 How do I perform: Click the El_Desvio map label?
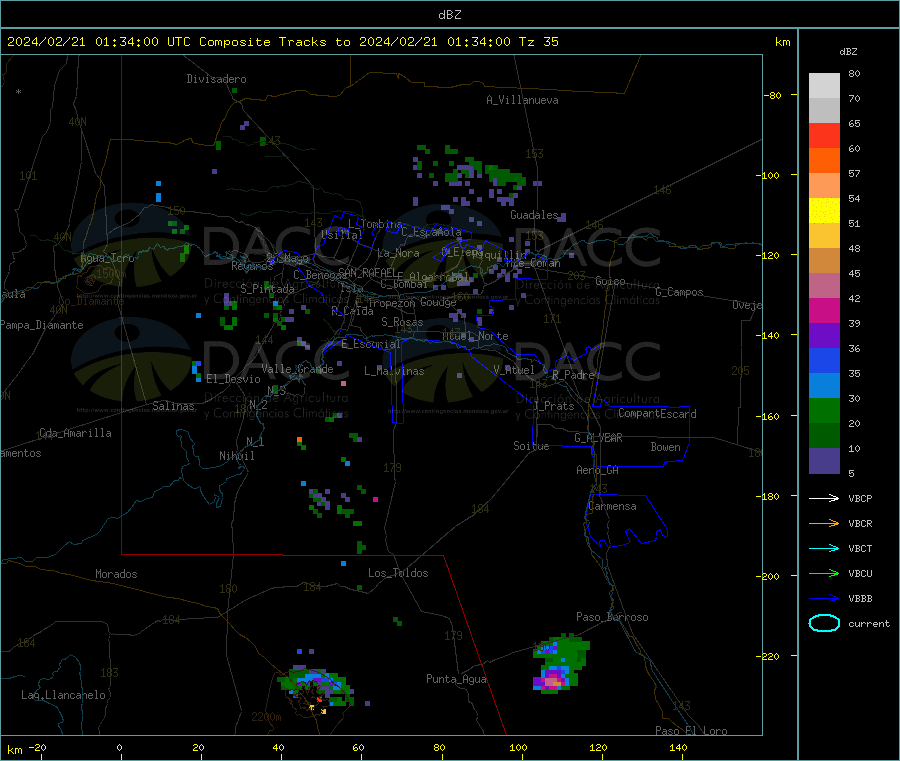(233, 379)
